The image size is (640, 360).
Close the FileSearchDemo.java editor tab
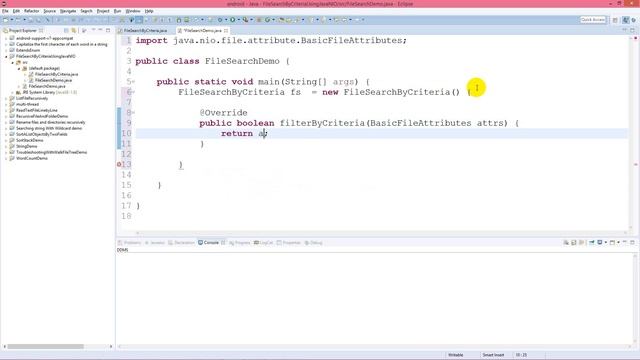pyautogui.click(x=226, y=31)
